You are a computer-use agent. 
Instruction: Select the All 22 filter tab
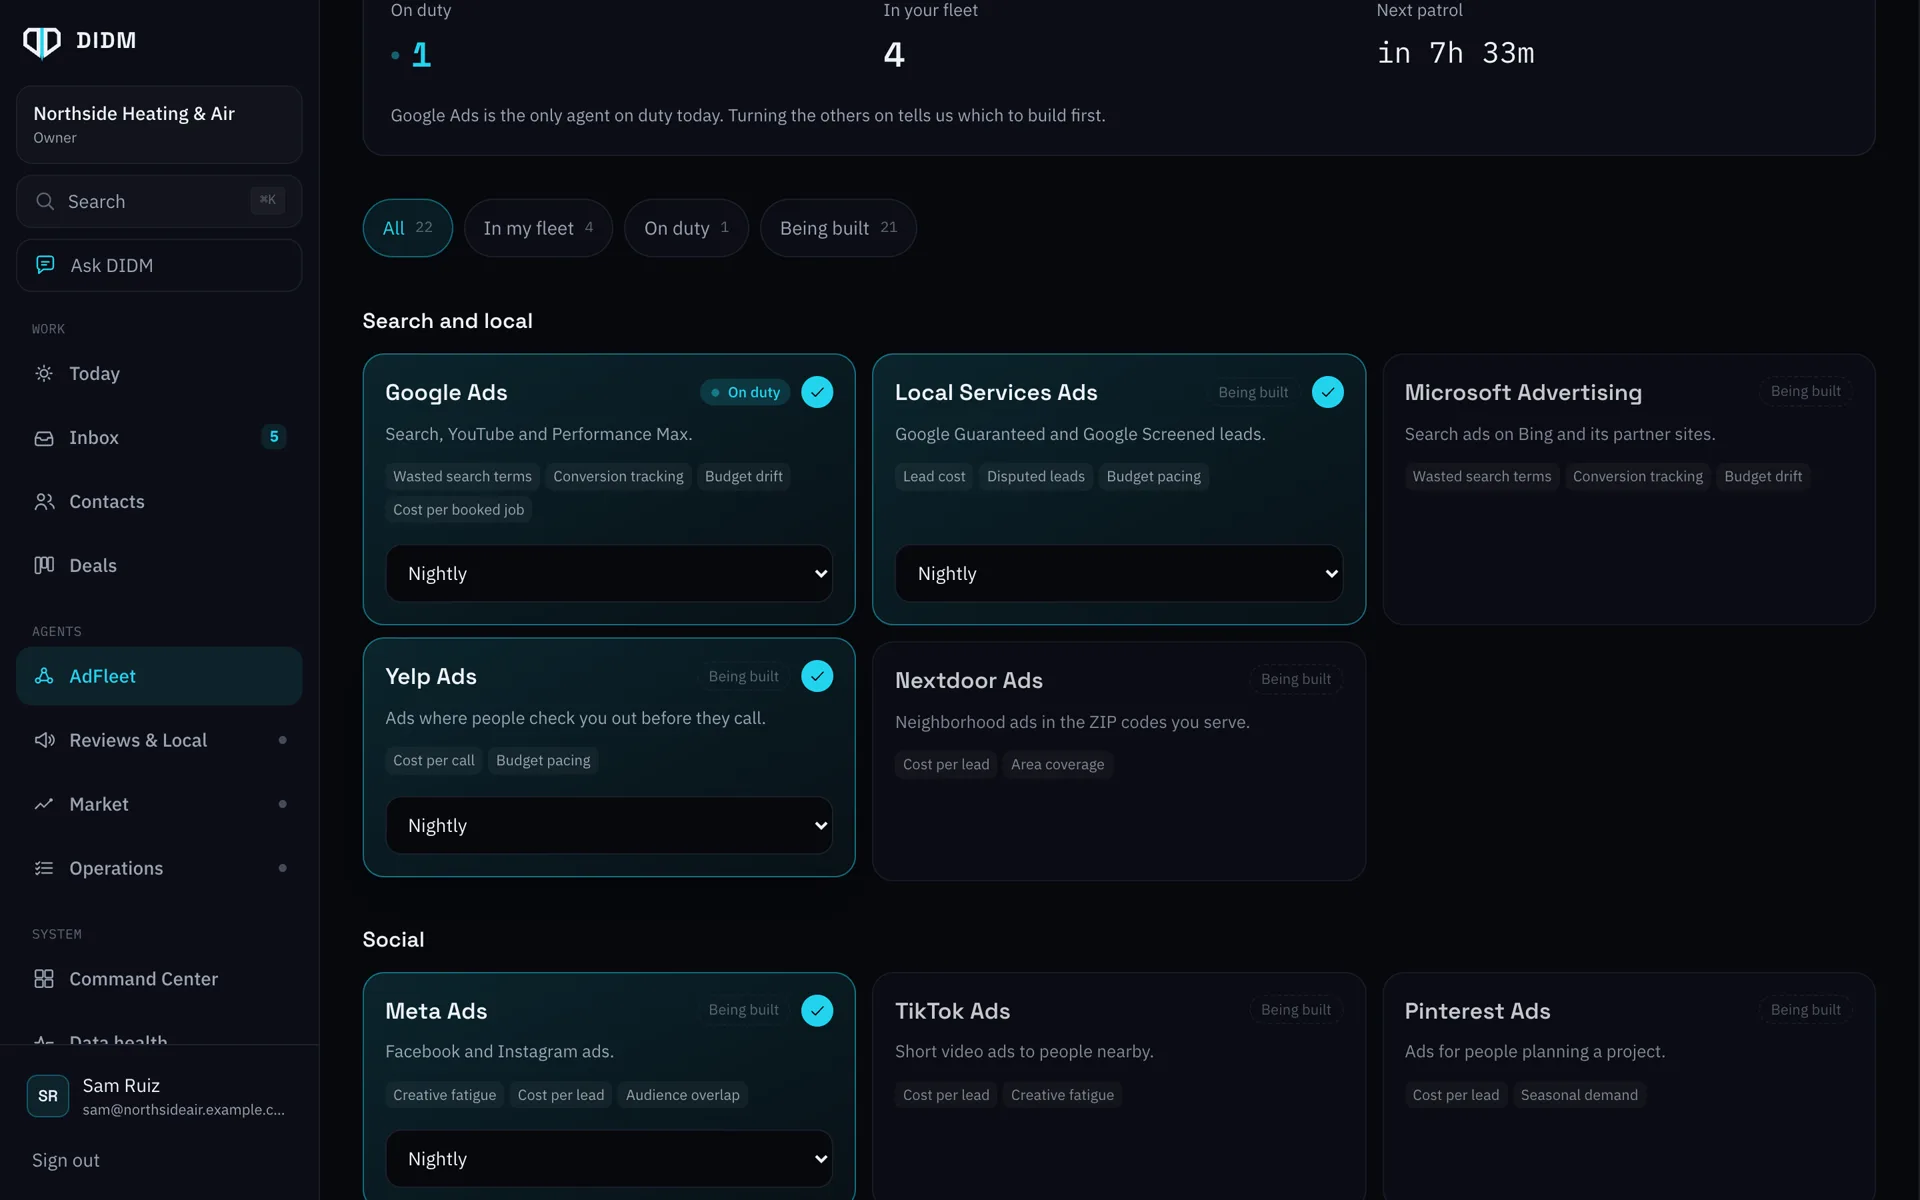pyautogui.click(x=407, y=228)
